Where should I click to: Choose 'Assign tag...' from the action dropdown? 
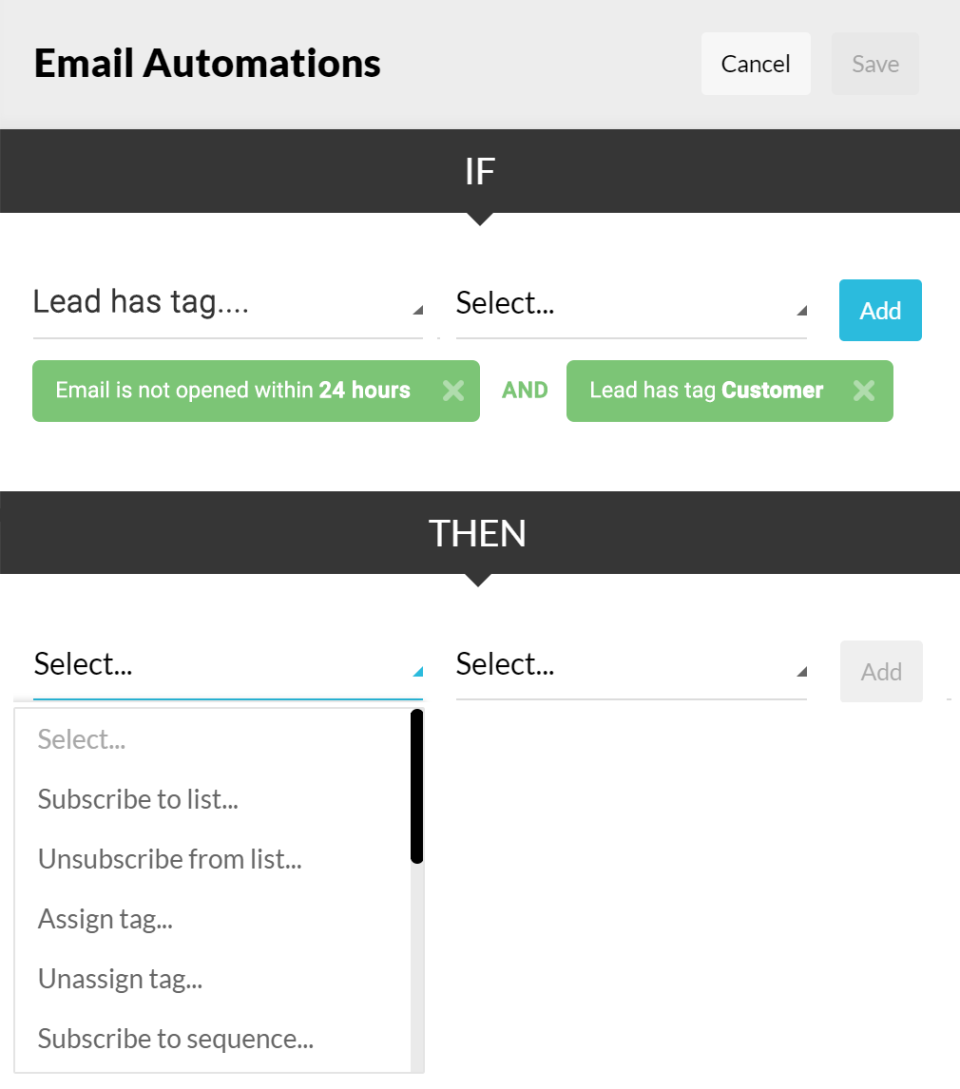(104, 918)
